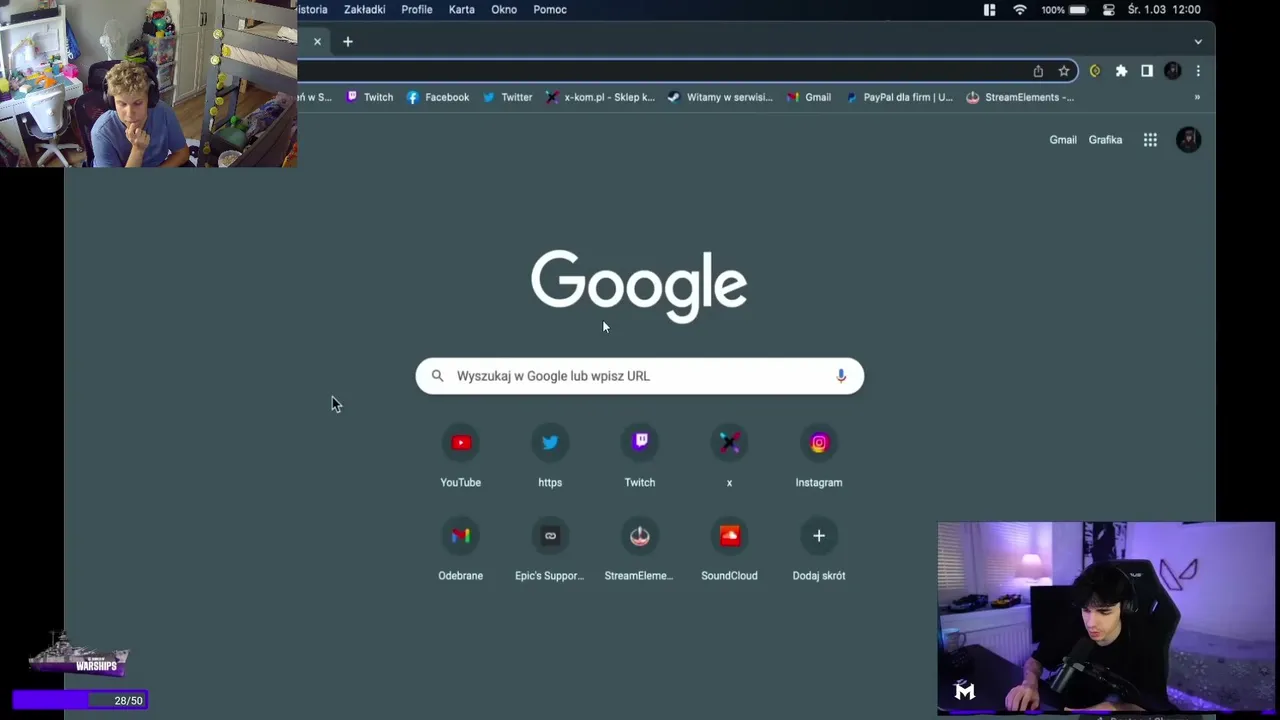Open the x shortcut tile
This screenshot has height=720, width=1280.
coord(729,457)
